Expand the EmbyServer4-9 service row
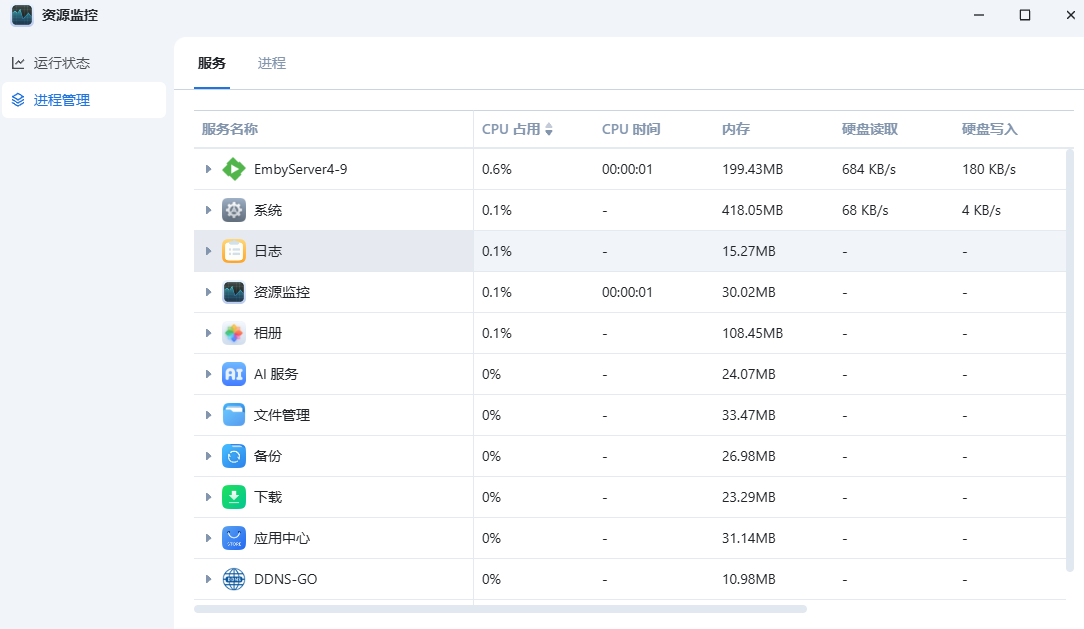The height and width of the screenshot is (629, 1084). click(x=208, y=169)
